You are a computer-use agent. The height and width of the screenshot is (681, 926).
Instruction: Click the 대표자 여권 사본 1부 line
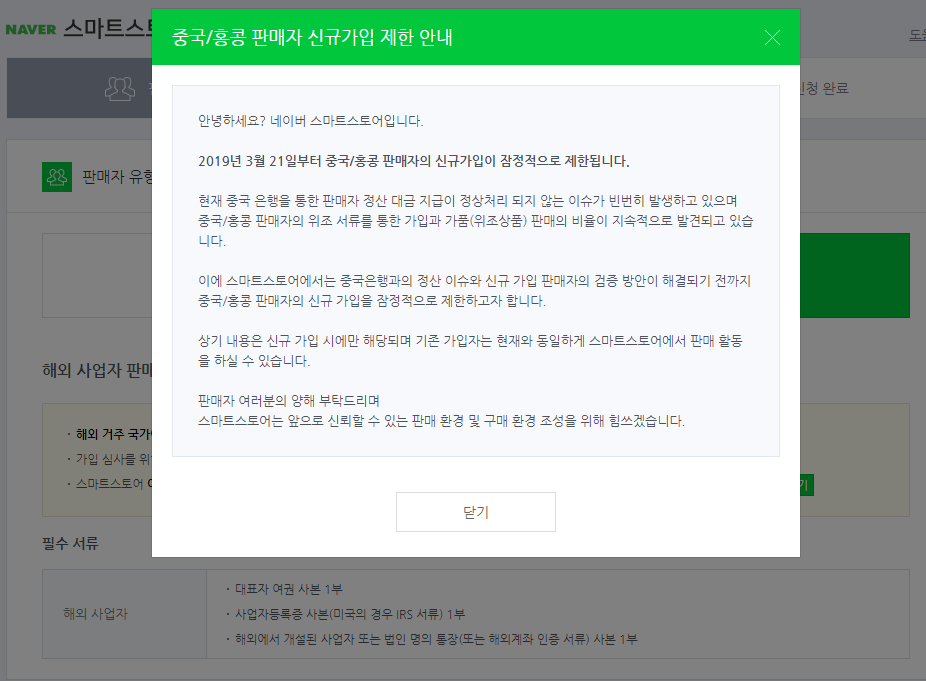(289, 589)
